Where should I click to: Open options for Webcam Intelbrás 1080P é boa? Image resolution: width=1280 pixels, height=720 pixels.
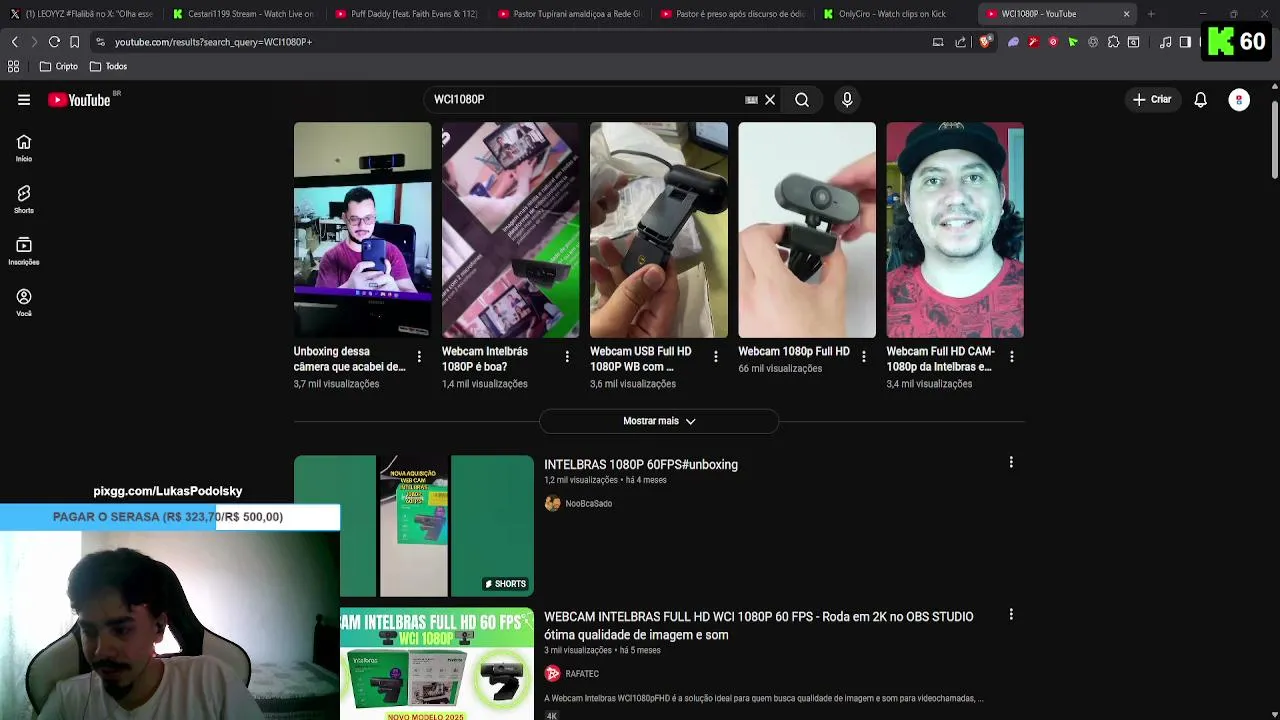point(567,356)
